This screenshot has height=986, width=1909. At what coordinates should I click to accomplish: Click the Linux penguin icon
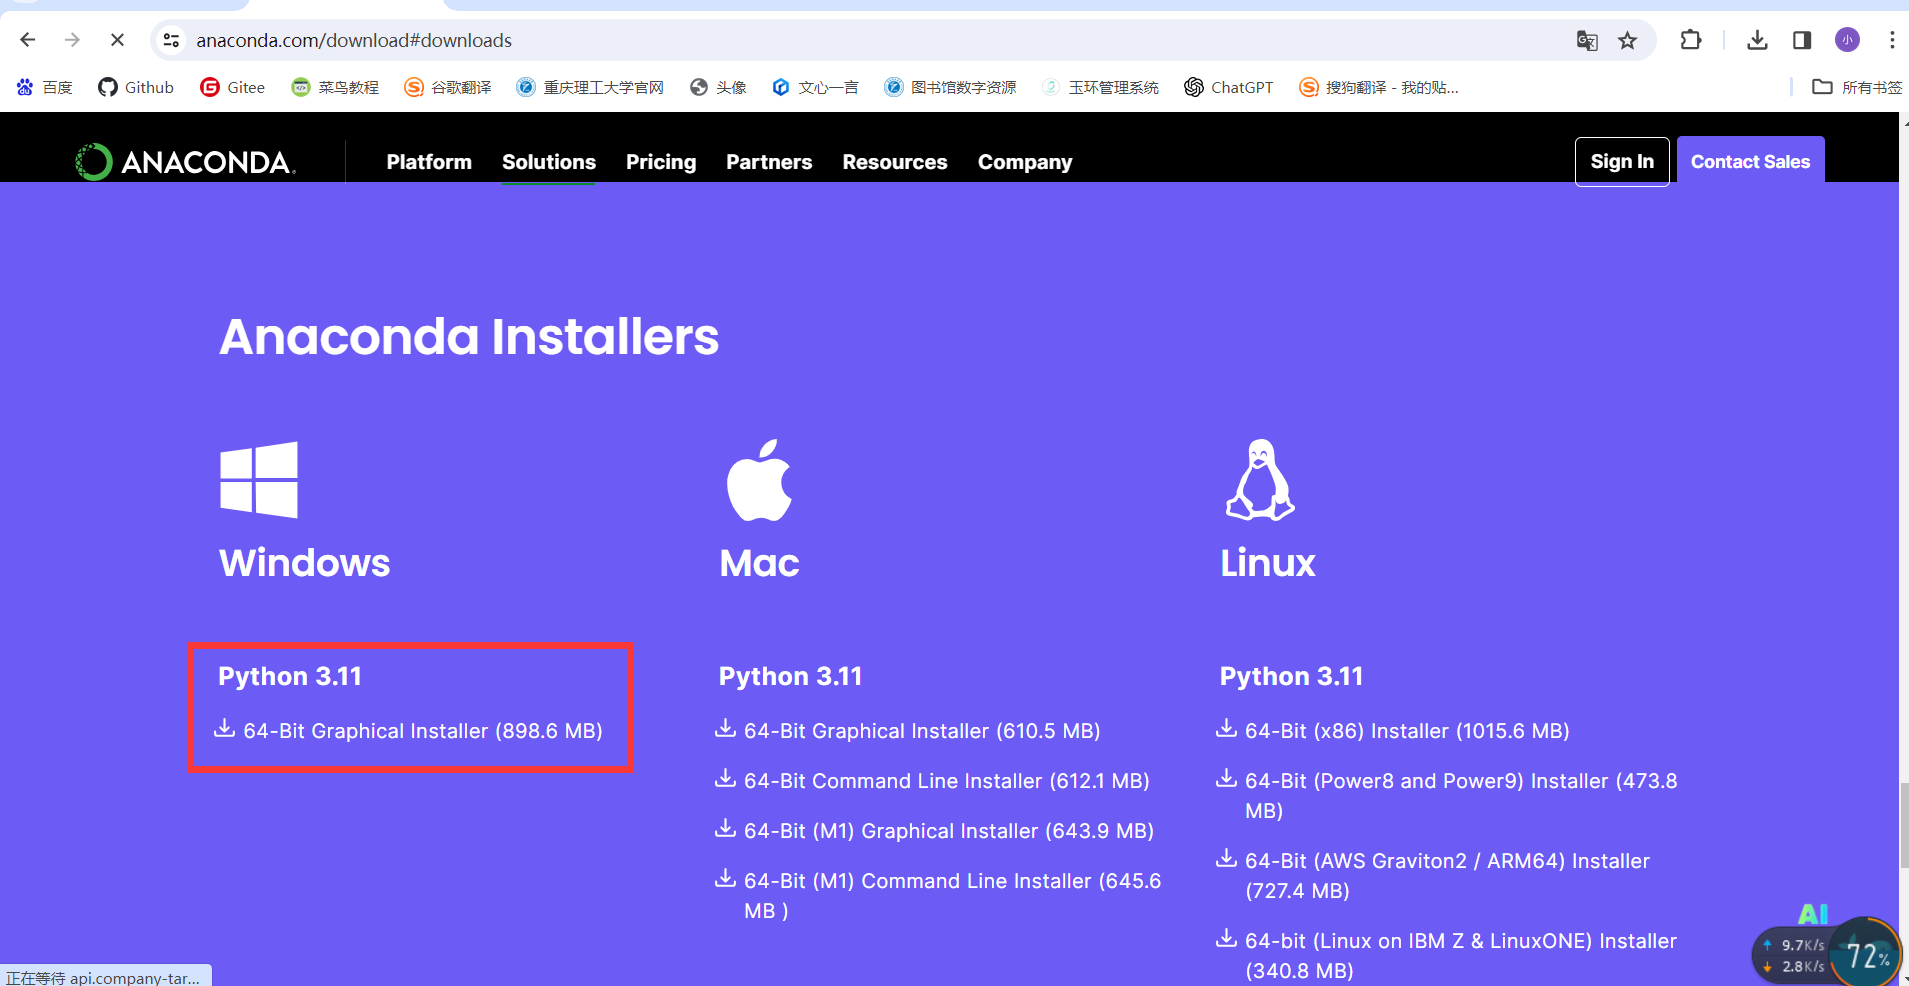point(1260,480)
